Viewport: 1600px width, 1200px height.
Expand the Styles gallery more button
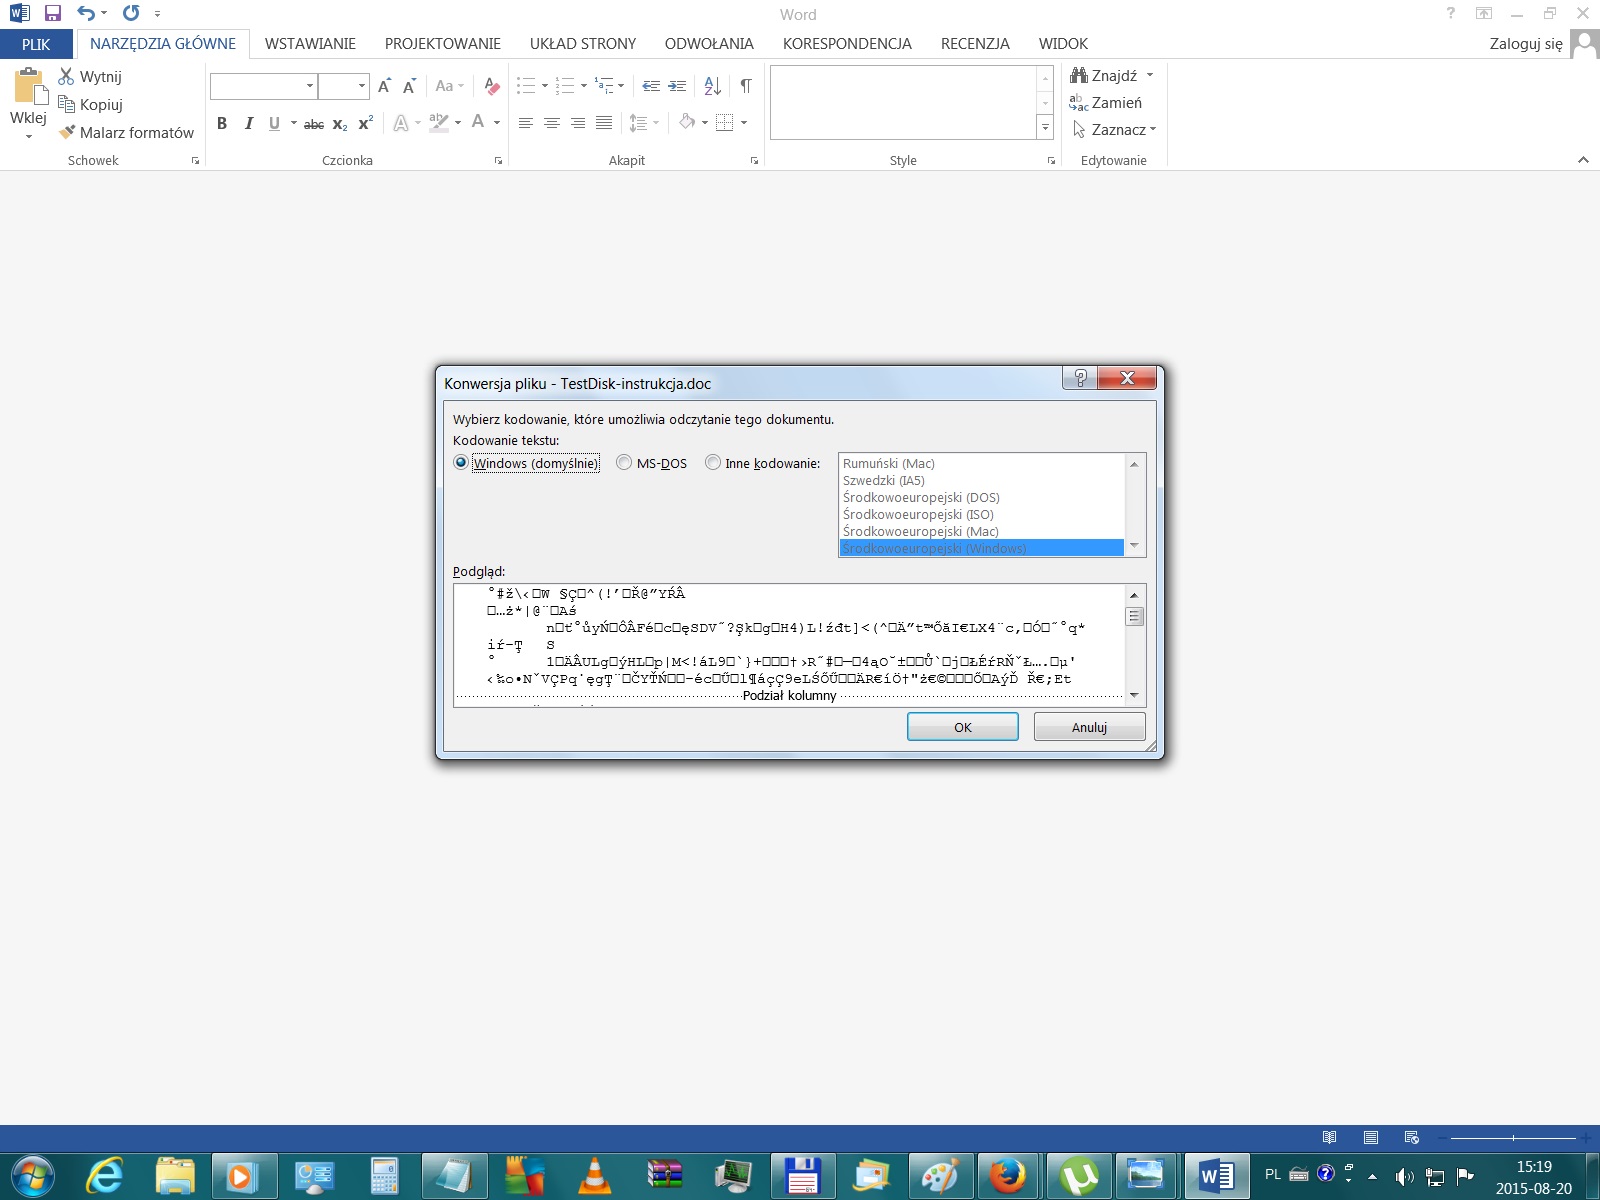point(1045,127)
